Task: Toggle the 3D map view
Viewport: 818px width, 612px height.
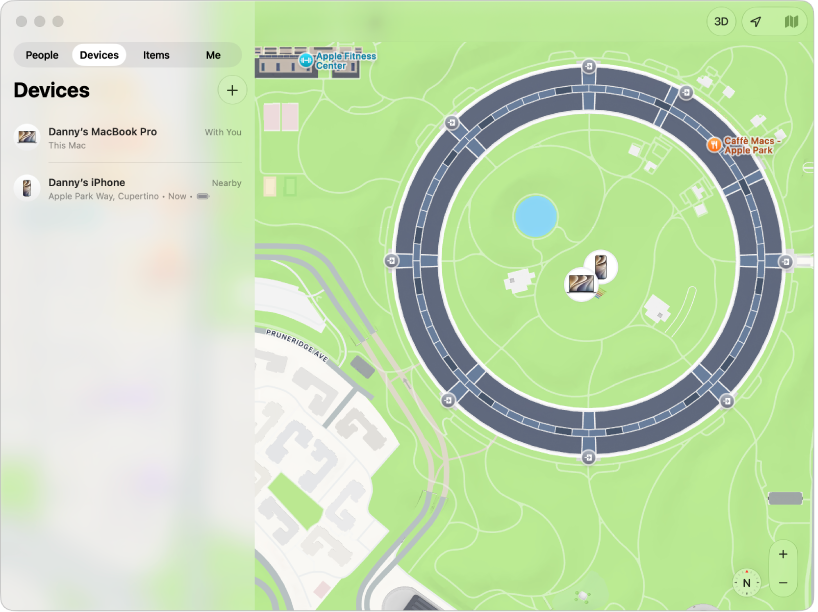Action: click(721, 21)
